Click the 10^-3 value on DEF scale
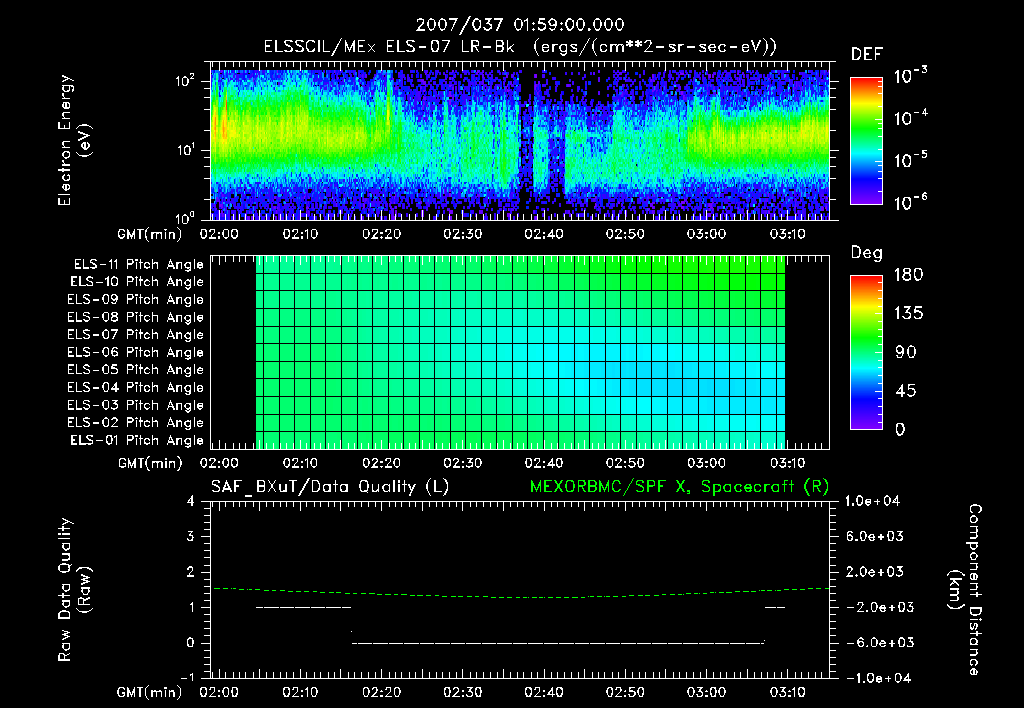This screenshot has width=1024, height=708. 910,76
